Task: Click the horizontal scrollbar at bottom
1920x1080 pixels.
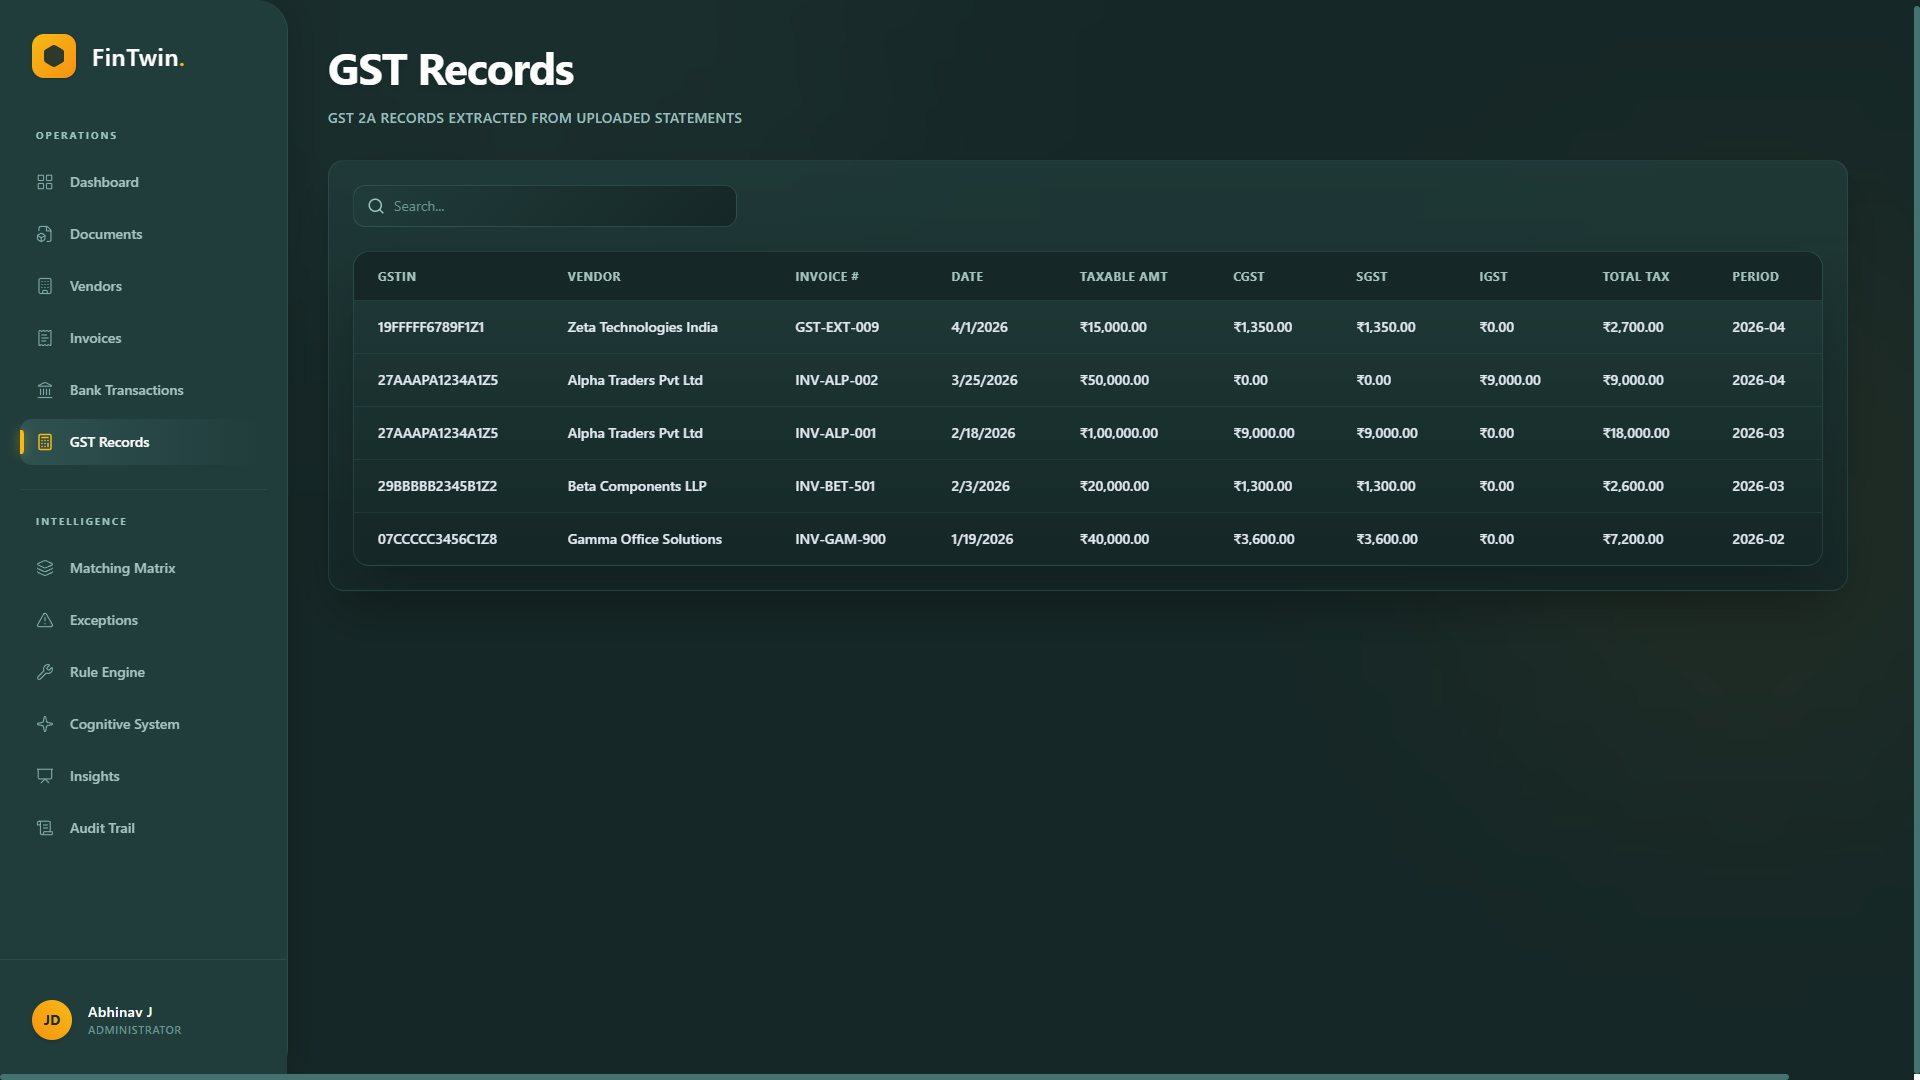Action: [x=894, y=1076]
